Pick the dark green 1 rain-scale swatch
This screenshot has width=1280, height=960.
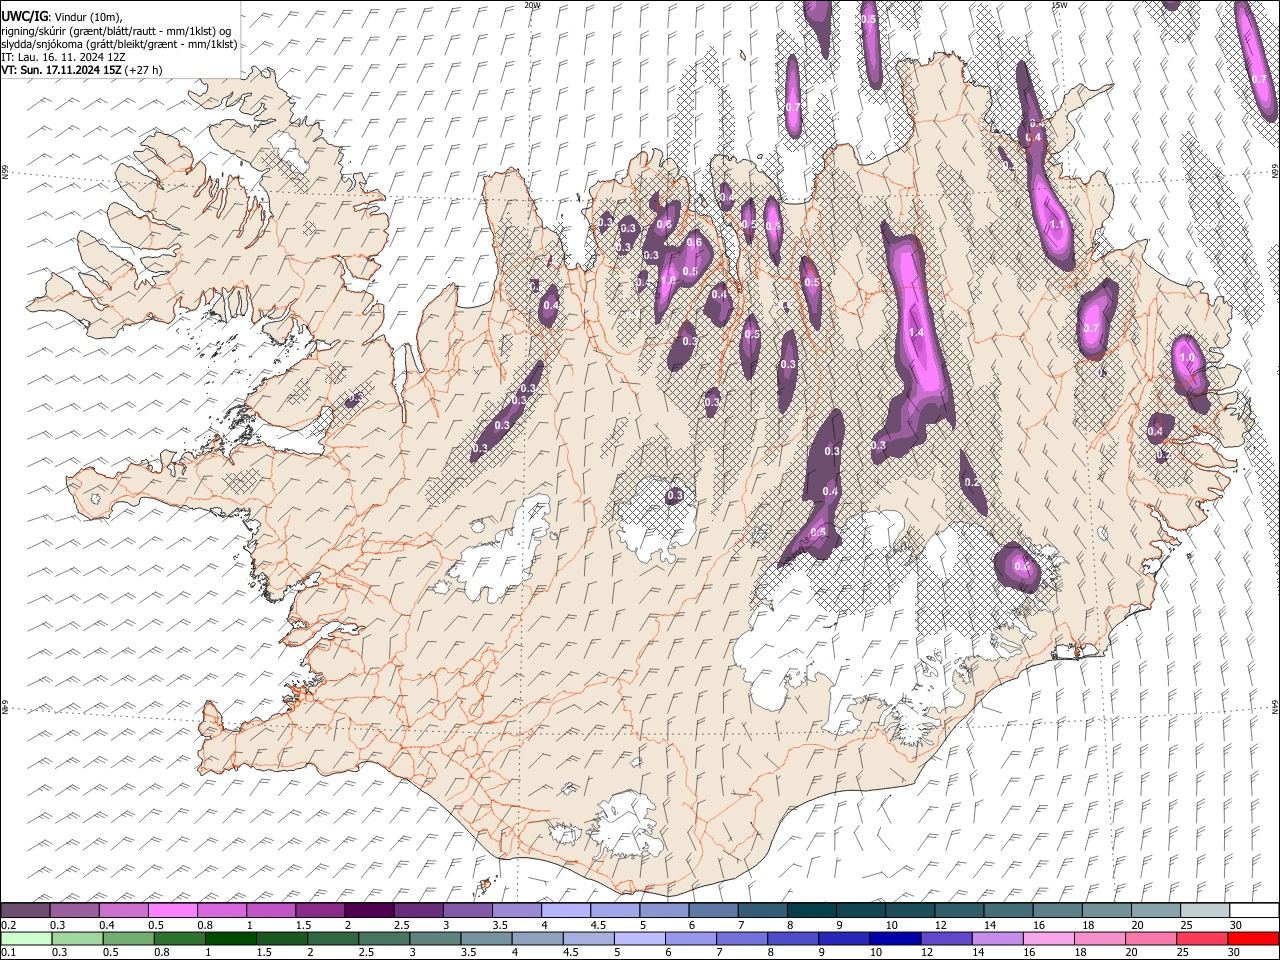(230, 938)
